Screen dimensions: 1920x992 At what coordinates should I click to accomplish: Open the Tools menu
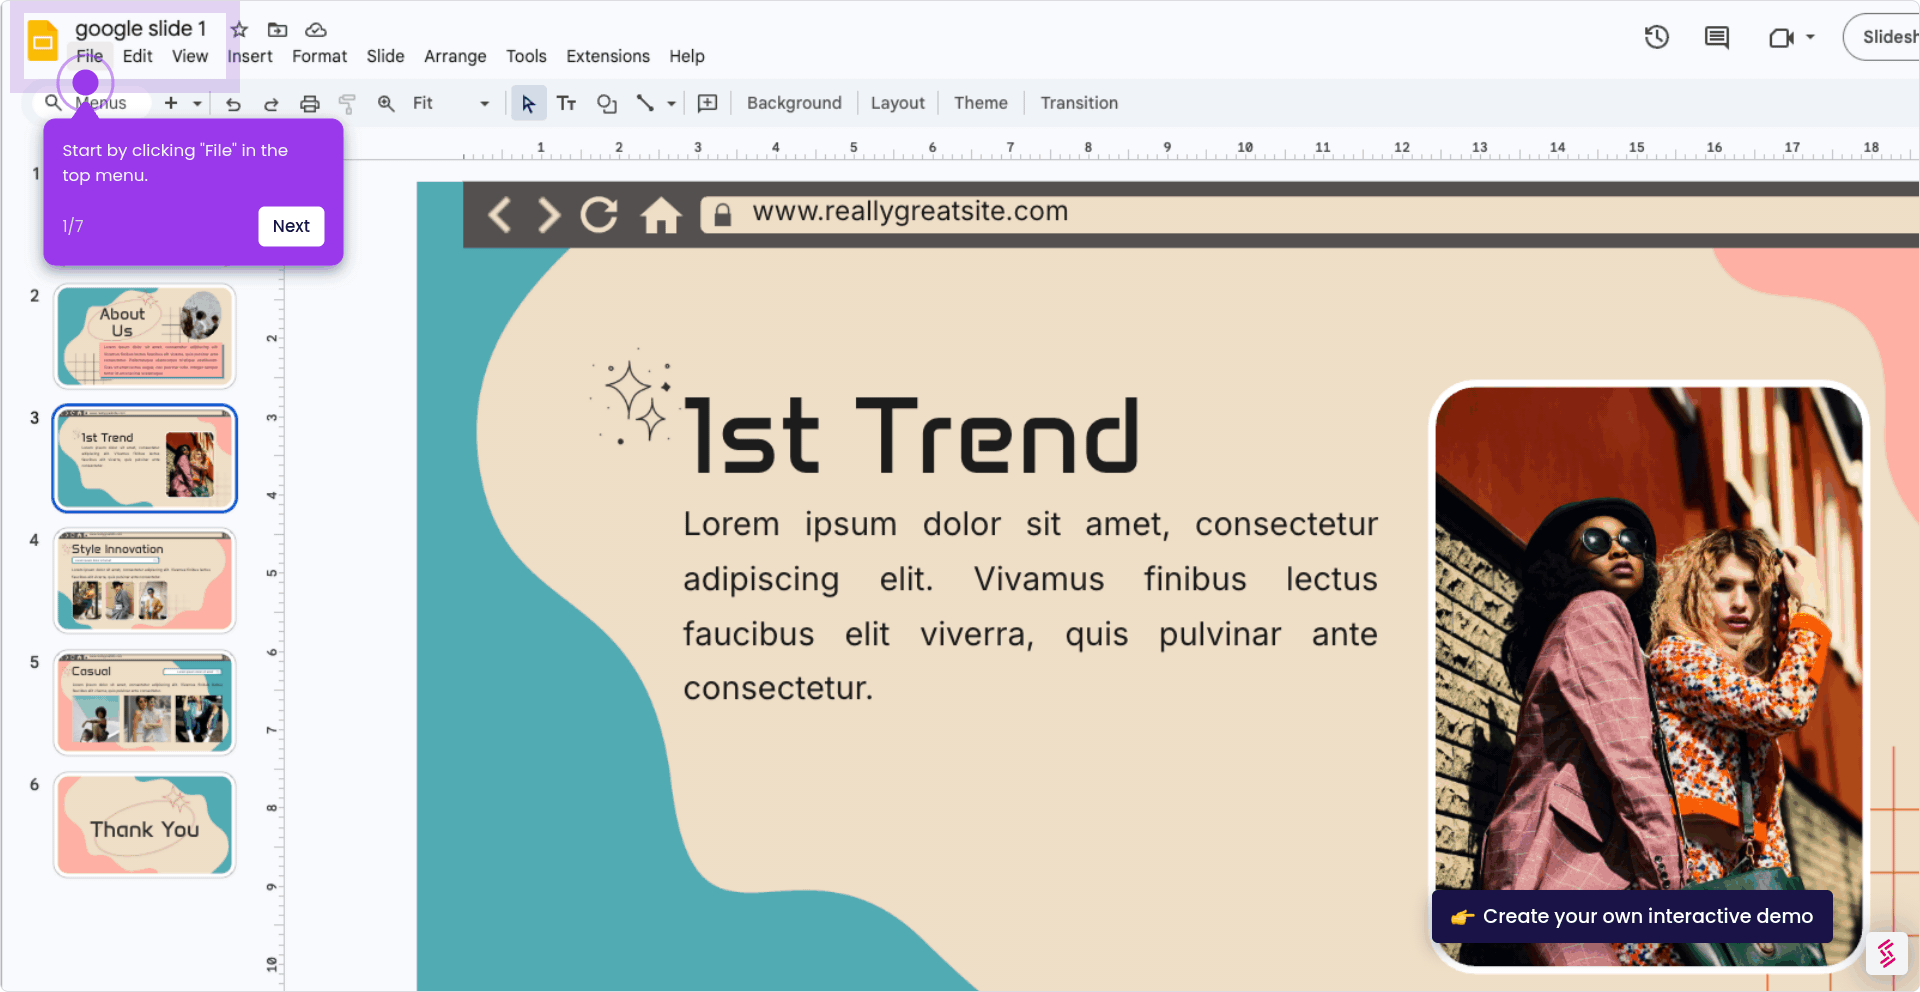tap(526, 56)
